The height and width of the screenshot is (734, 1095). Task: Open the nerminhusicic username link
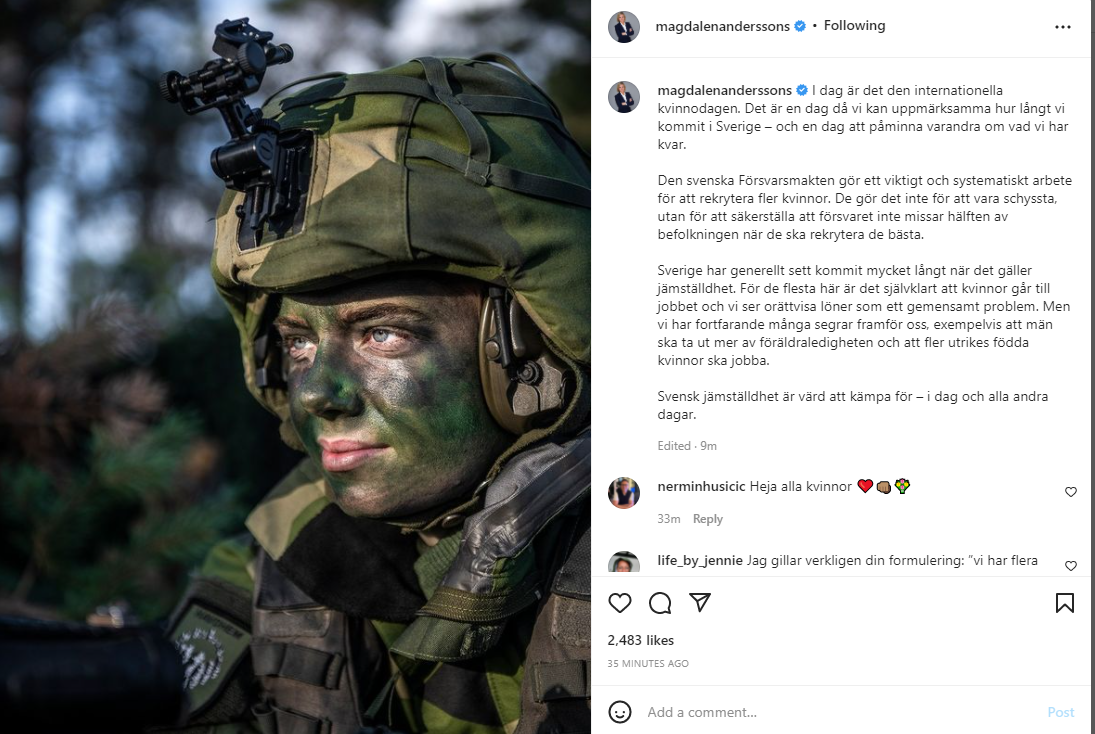[x=701, y=486]
